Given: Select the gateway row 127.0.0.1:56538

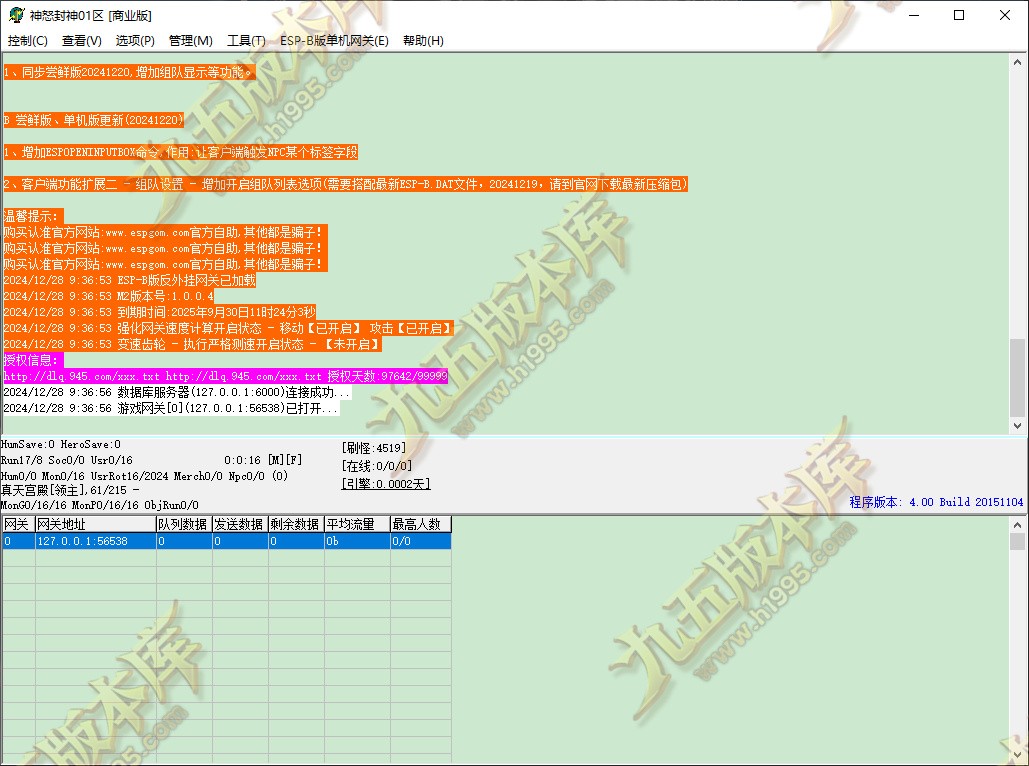Looking at the screenshot, I should point(226,541).
